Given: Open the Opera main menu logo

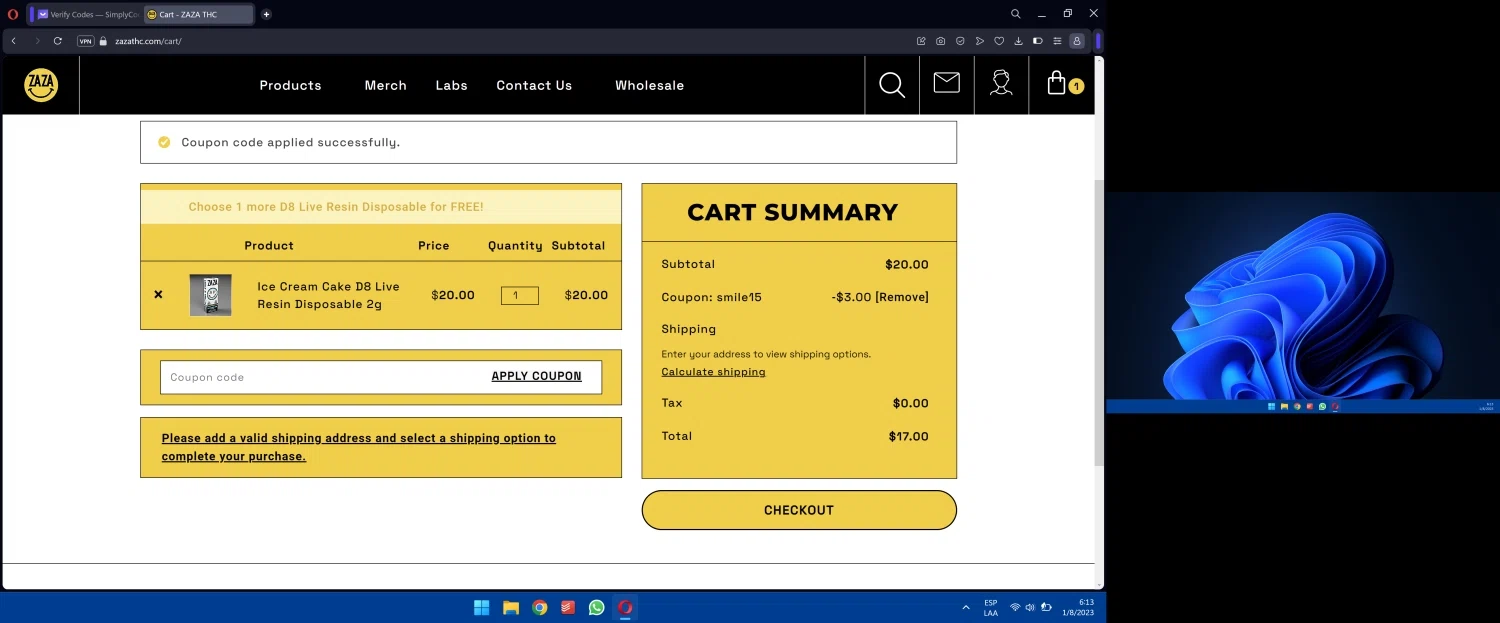Looking at the screenshot, I should coord(13,14).
